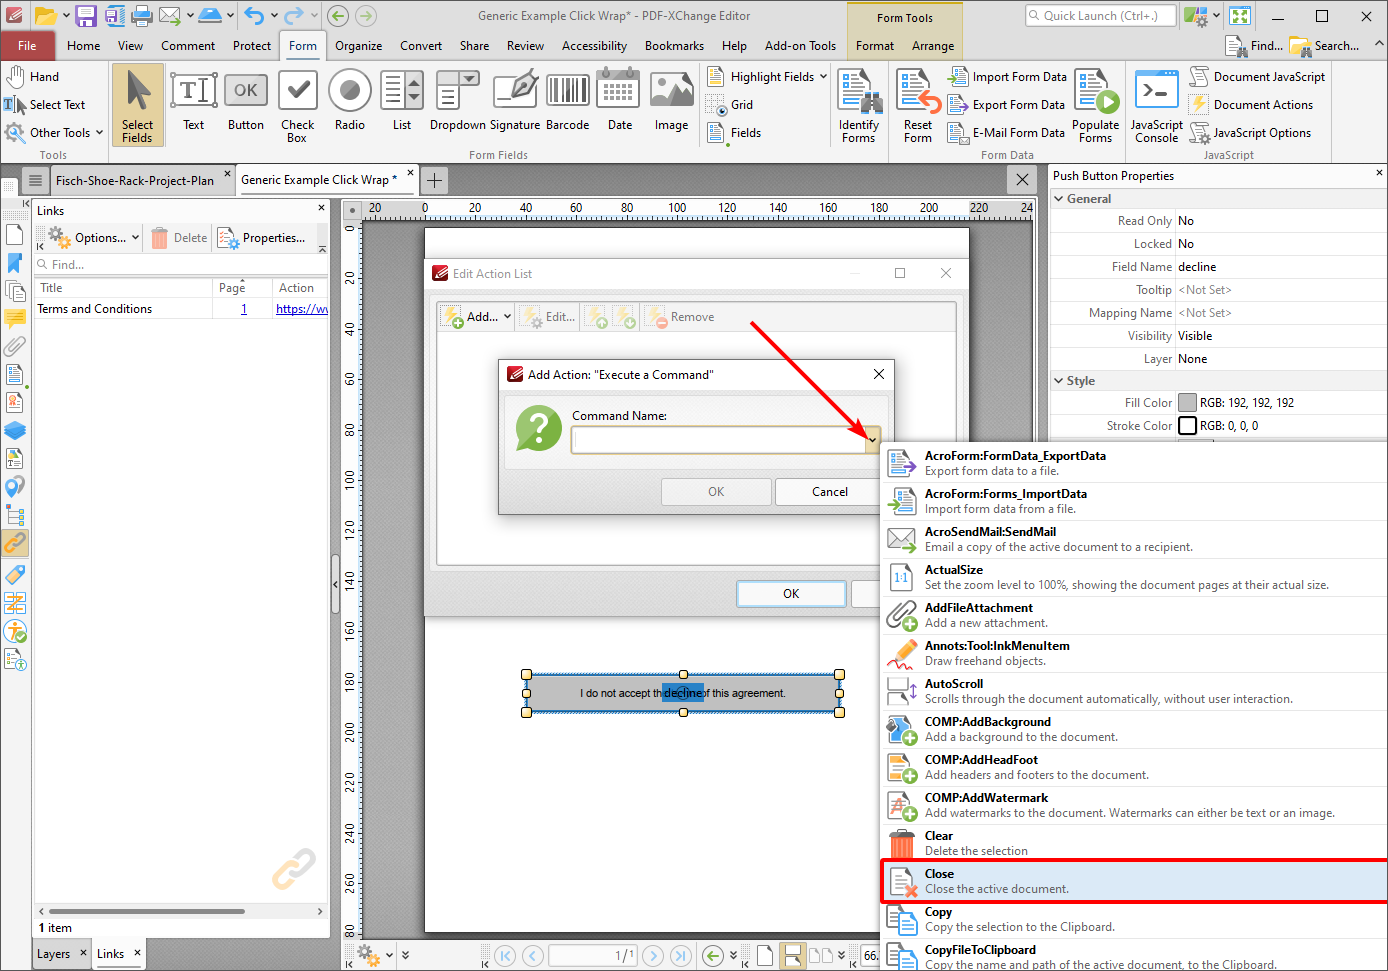
Task: Expand the Add menu in Edit Action List
Action: point(475,316)
